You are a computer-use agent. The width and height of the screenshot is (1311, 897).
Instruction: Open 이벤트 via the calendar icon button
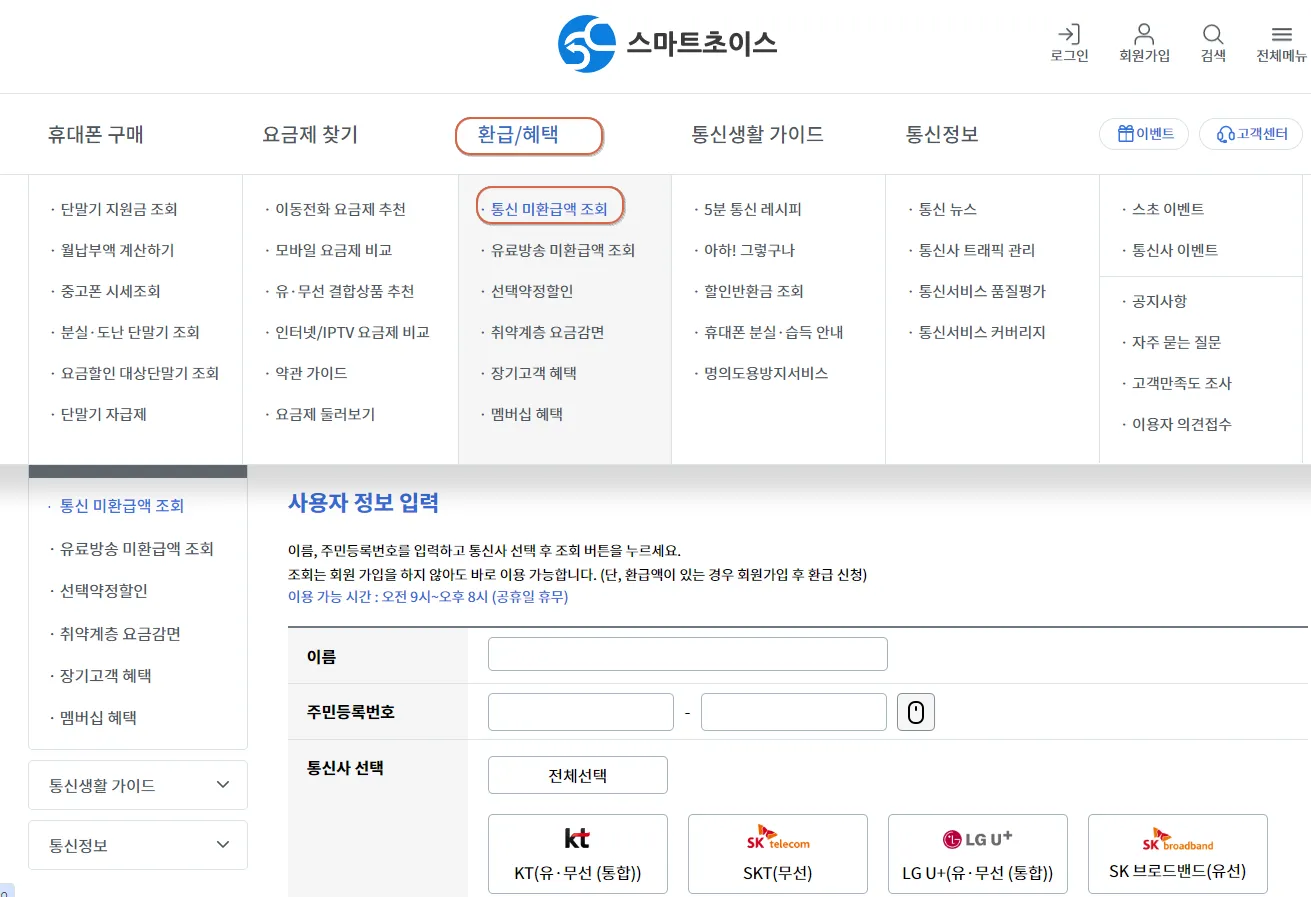pos(1143,132)
